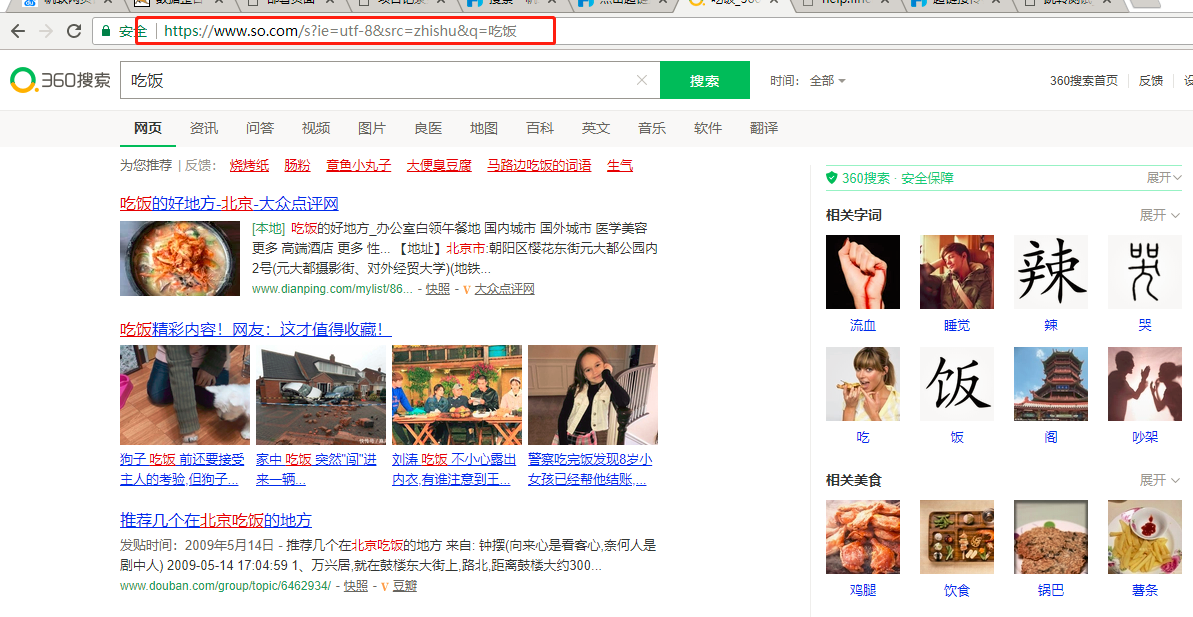1193x617 pixels.
Task: Click the recommended term 肠粉
Action: click(x=297, y=165)
